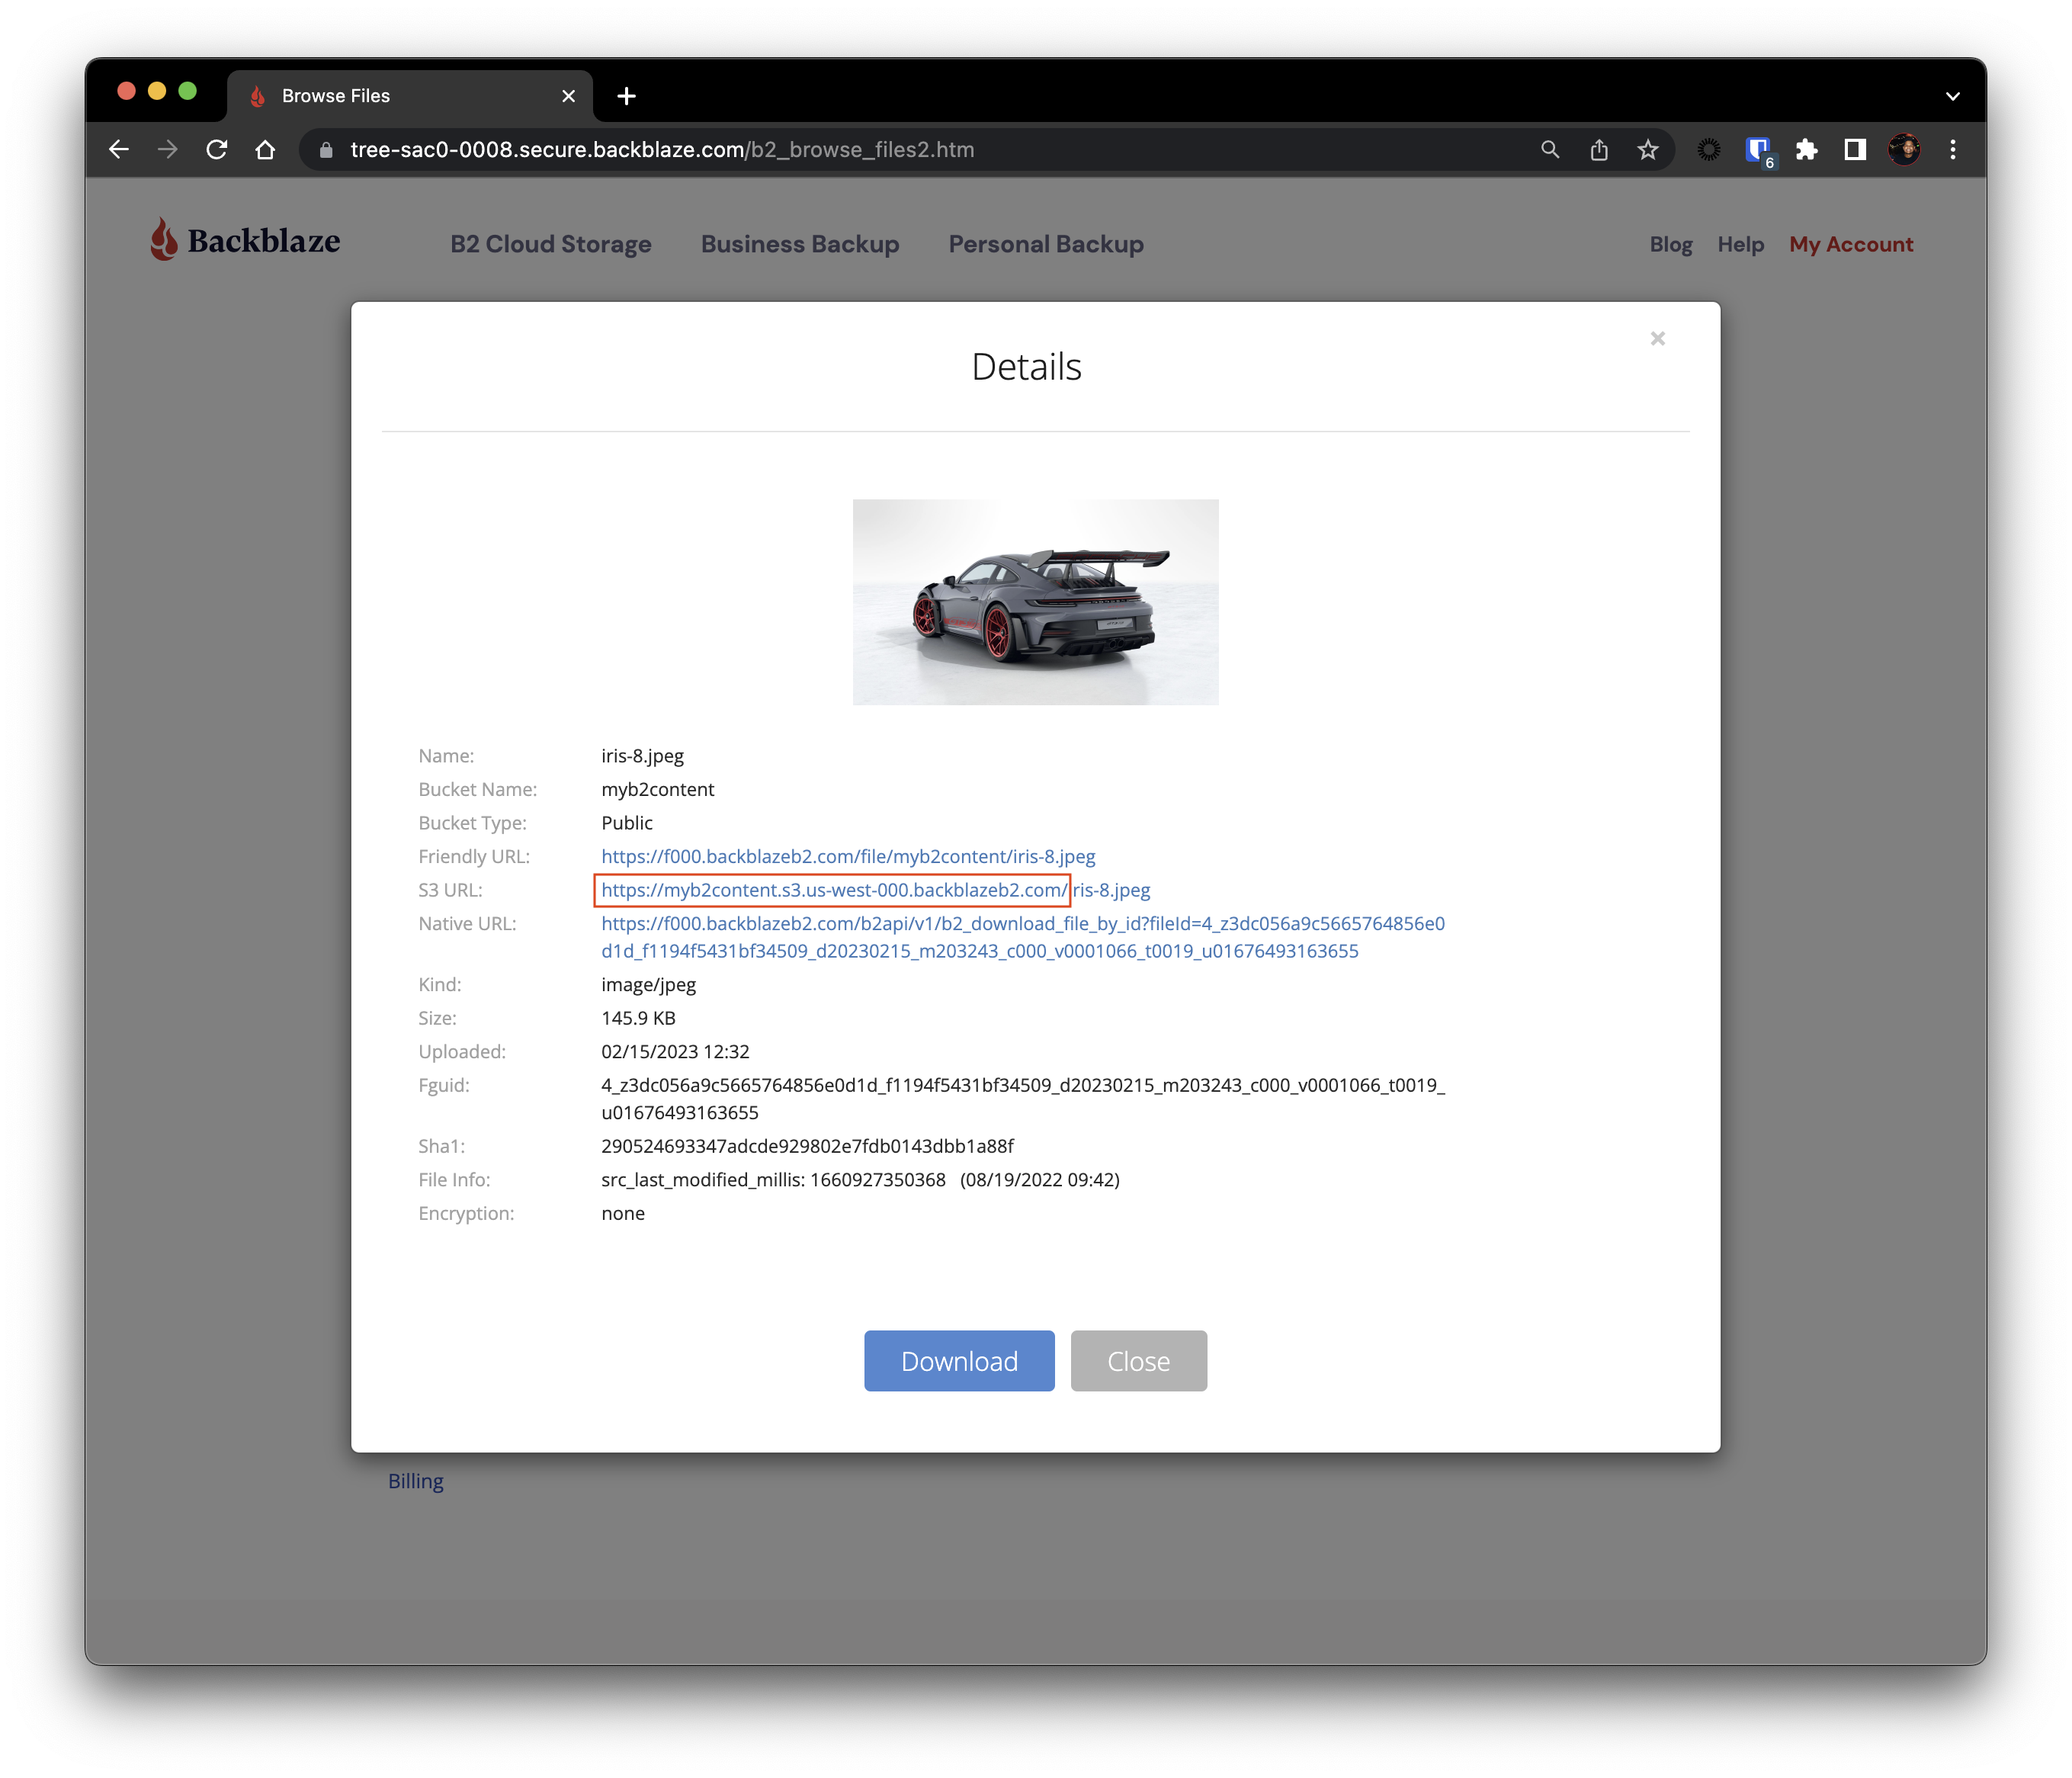Click the browser home icon
The image size is (2072, 1778).
click(265, 149)
